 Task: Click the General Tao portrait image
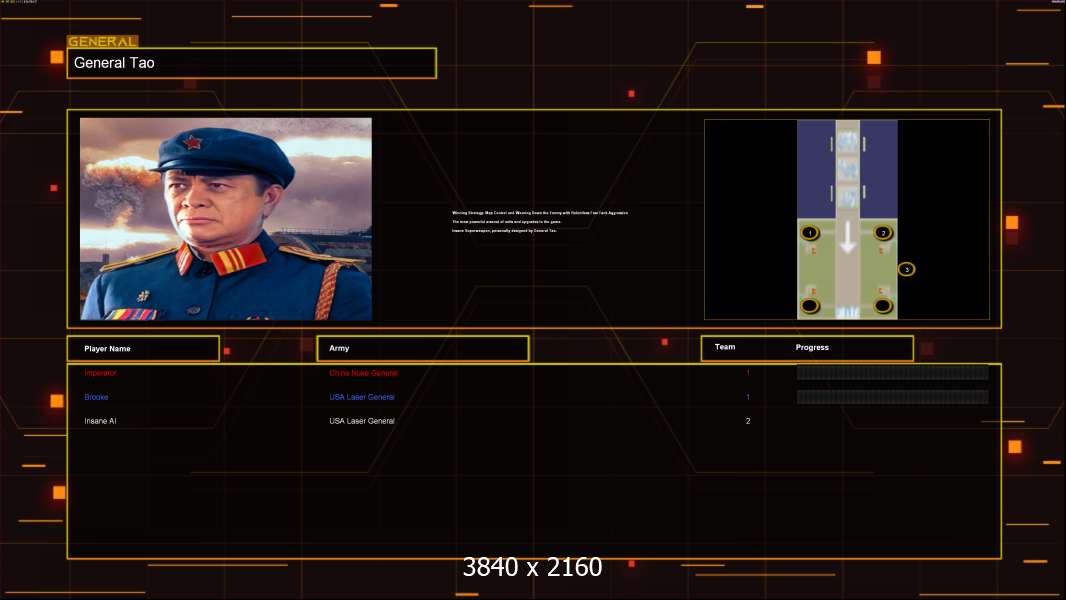click(226, 219)
